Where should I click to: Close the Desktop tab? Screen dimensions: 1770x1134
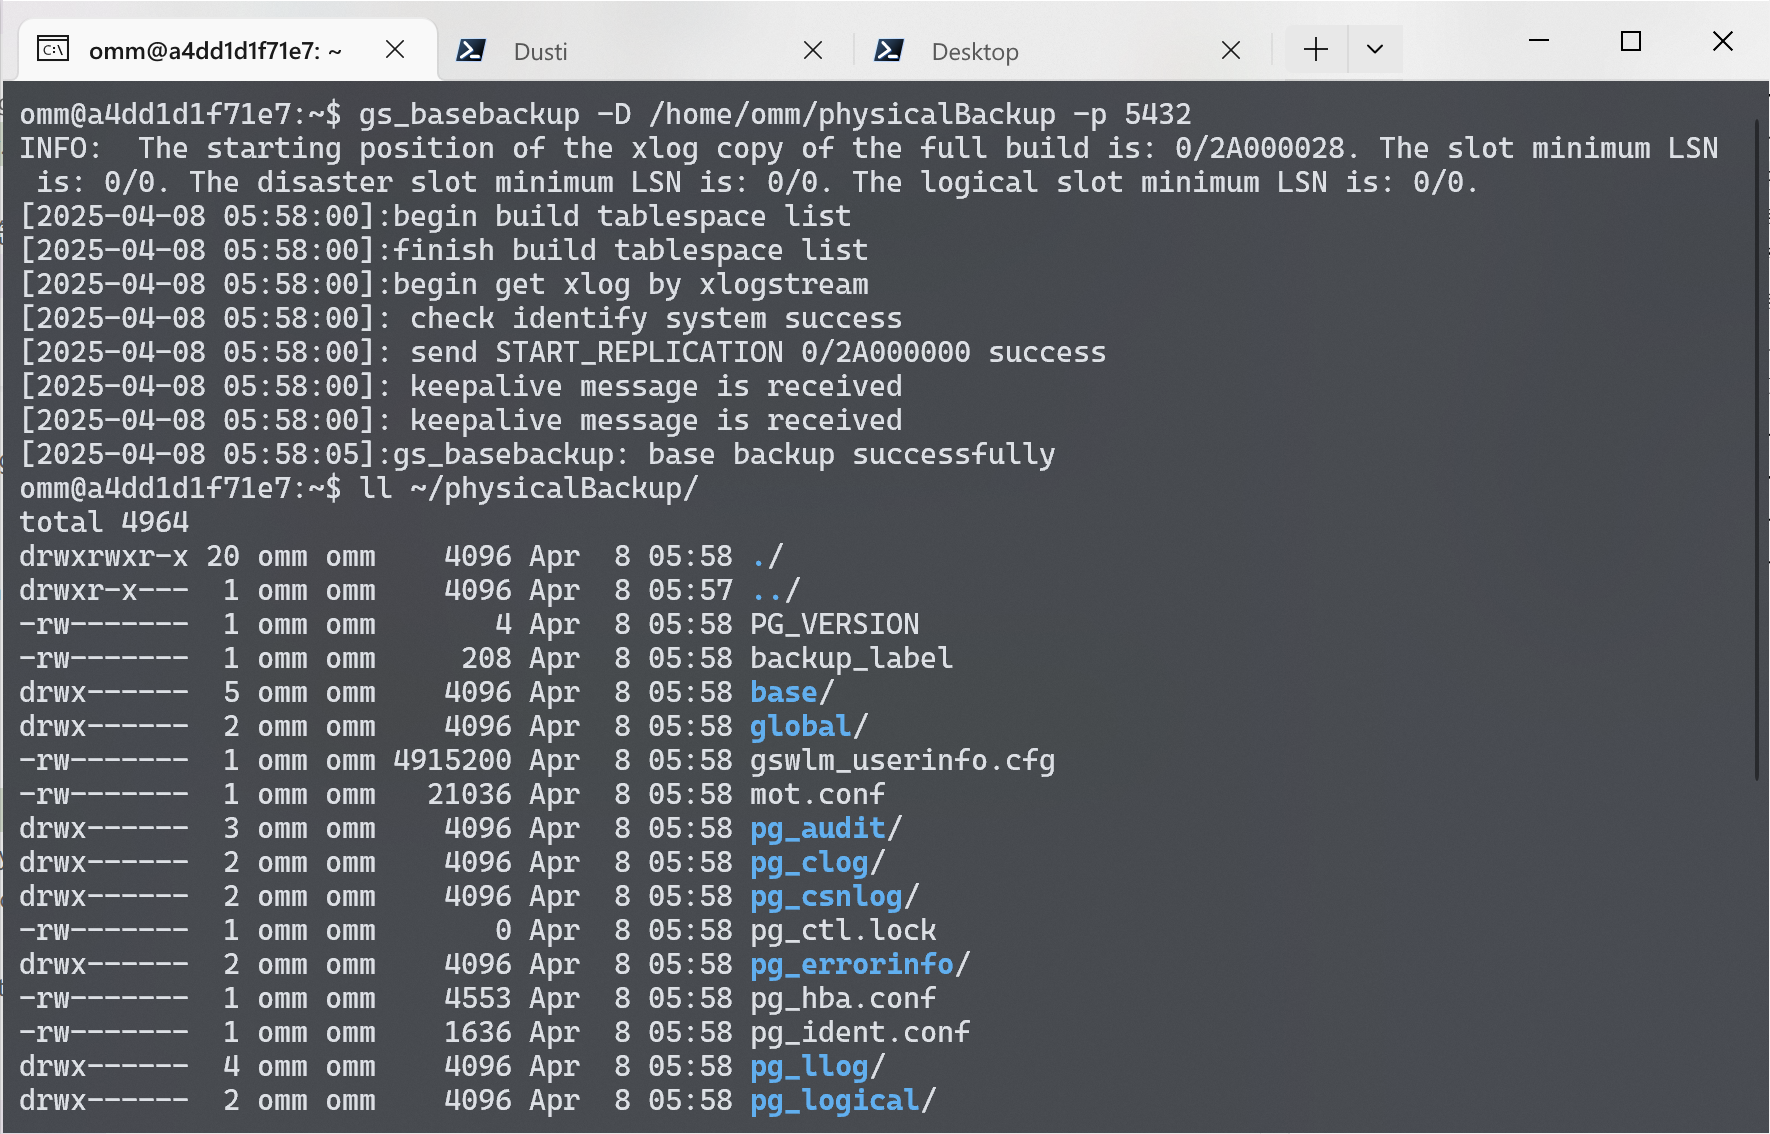(1231, 50)
